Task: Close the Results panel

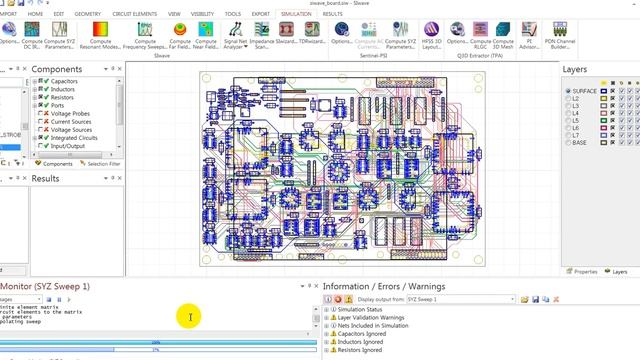Action: (x=119, y=178)
